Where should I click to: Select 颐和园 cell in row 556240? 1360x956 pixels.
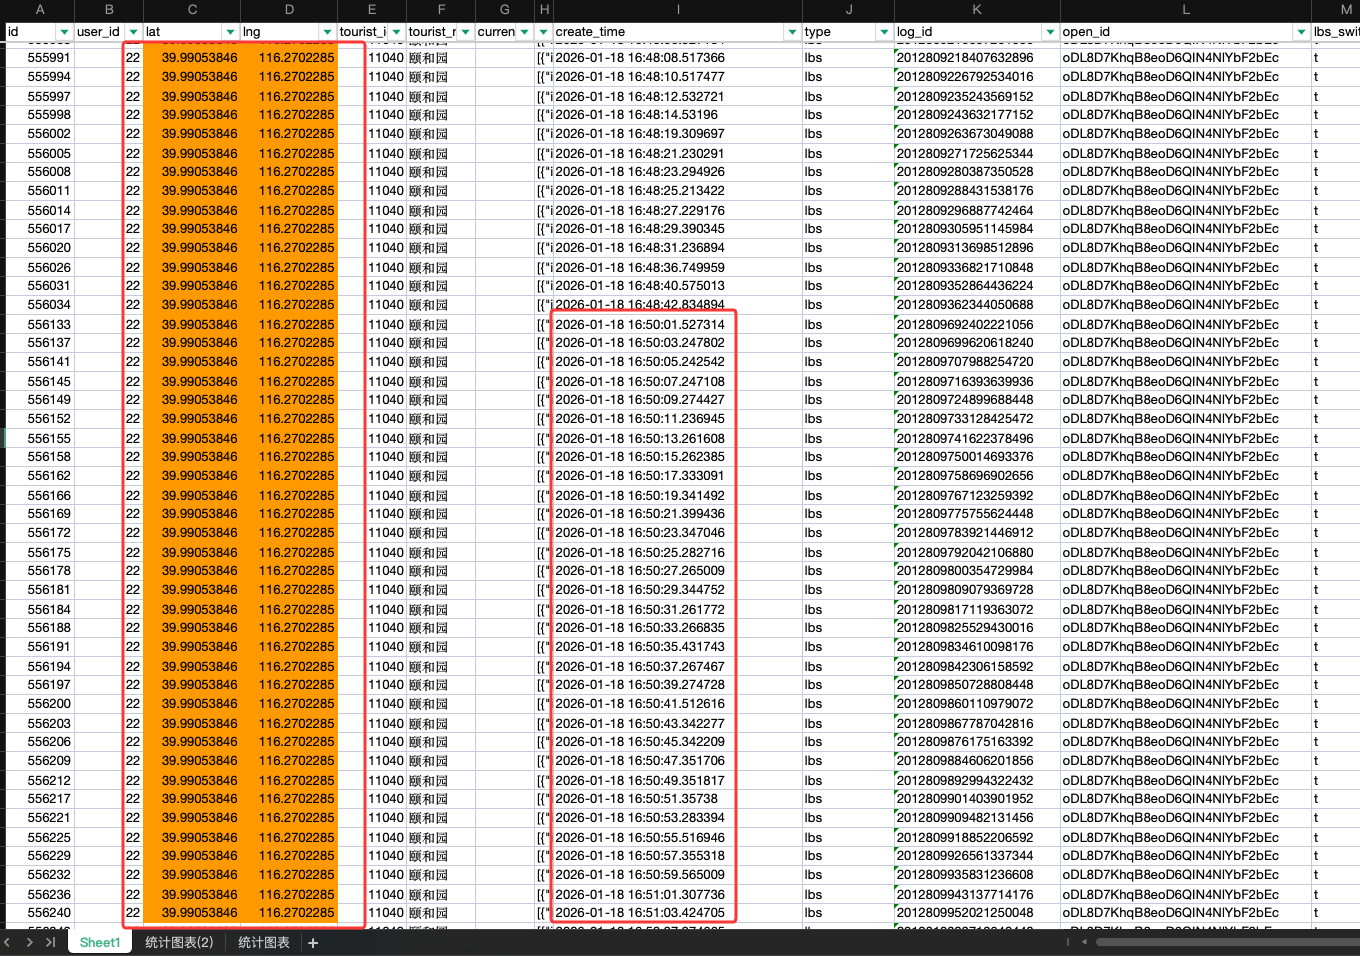click(441, 913)
